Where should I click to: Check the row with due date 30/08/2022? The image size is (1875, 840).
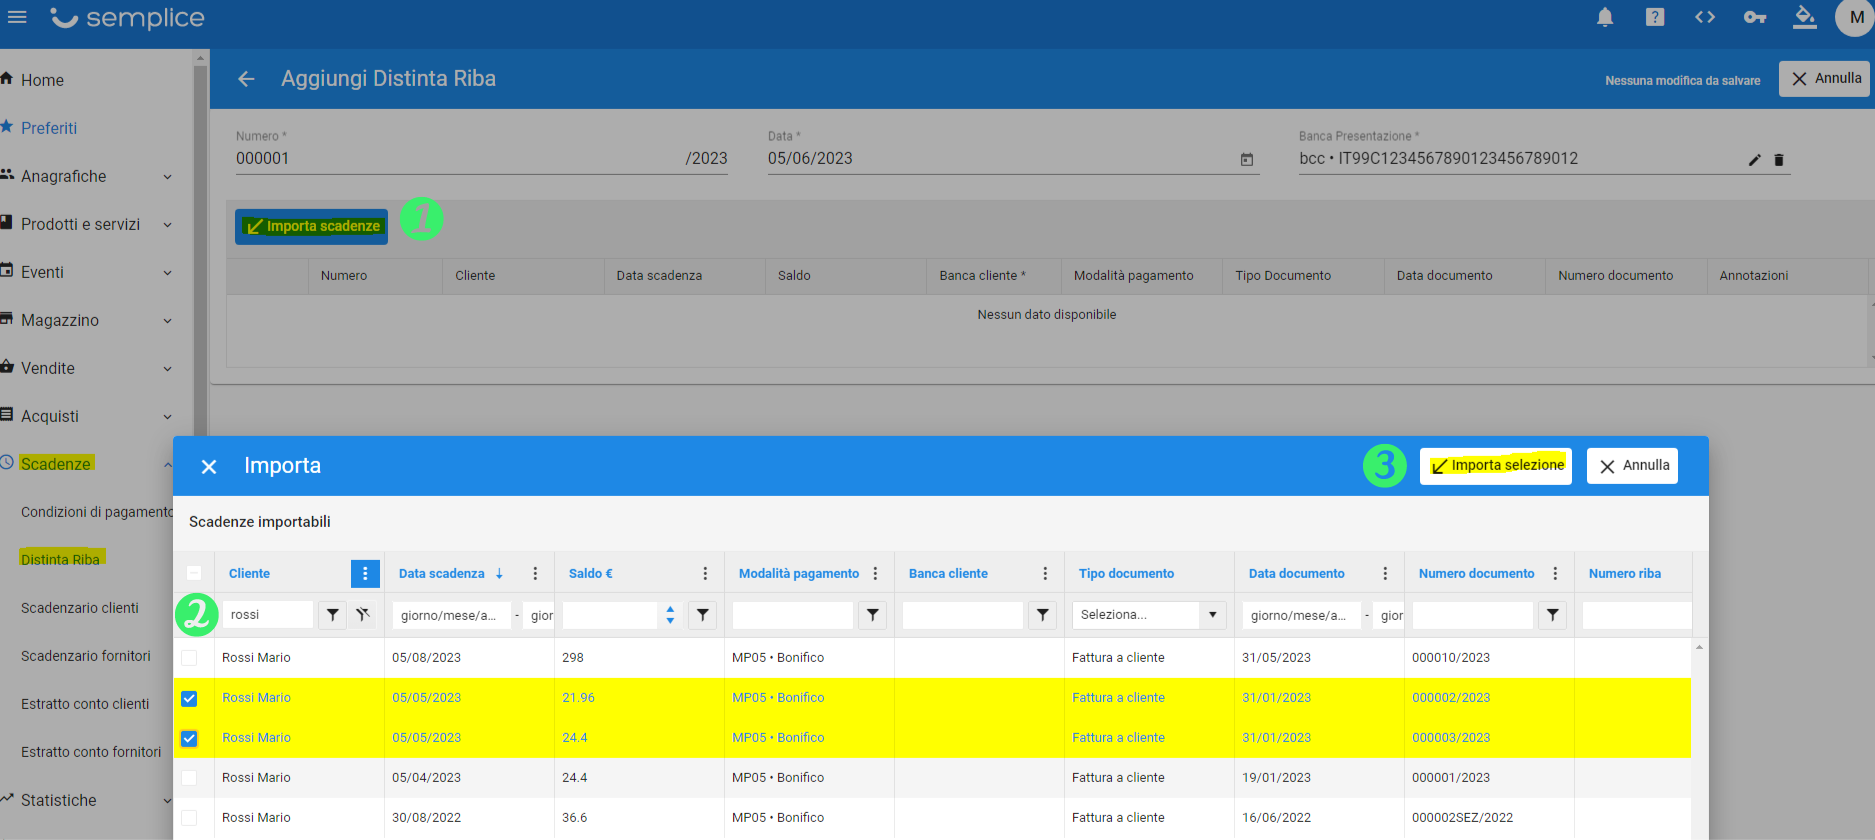coord(189,818)
